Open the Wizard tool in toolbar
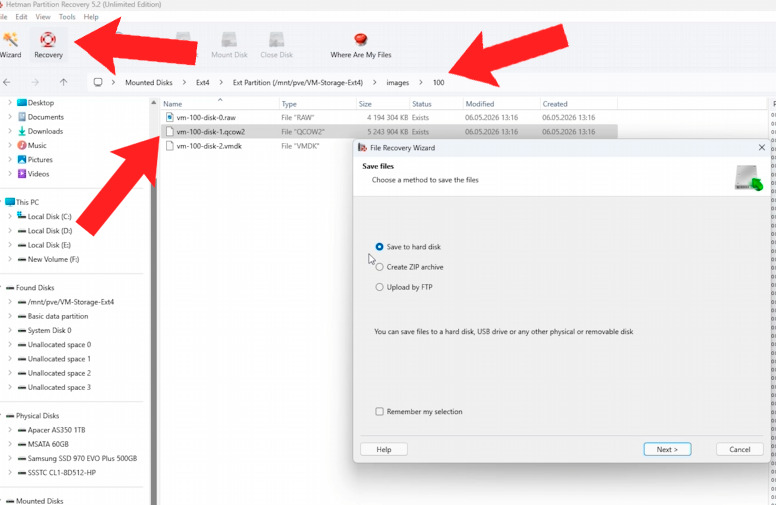Viewport: 776px width, 505px height. [10, 45]
